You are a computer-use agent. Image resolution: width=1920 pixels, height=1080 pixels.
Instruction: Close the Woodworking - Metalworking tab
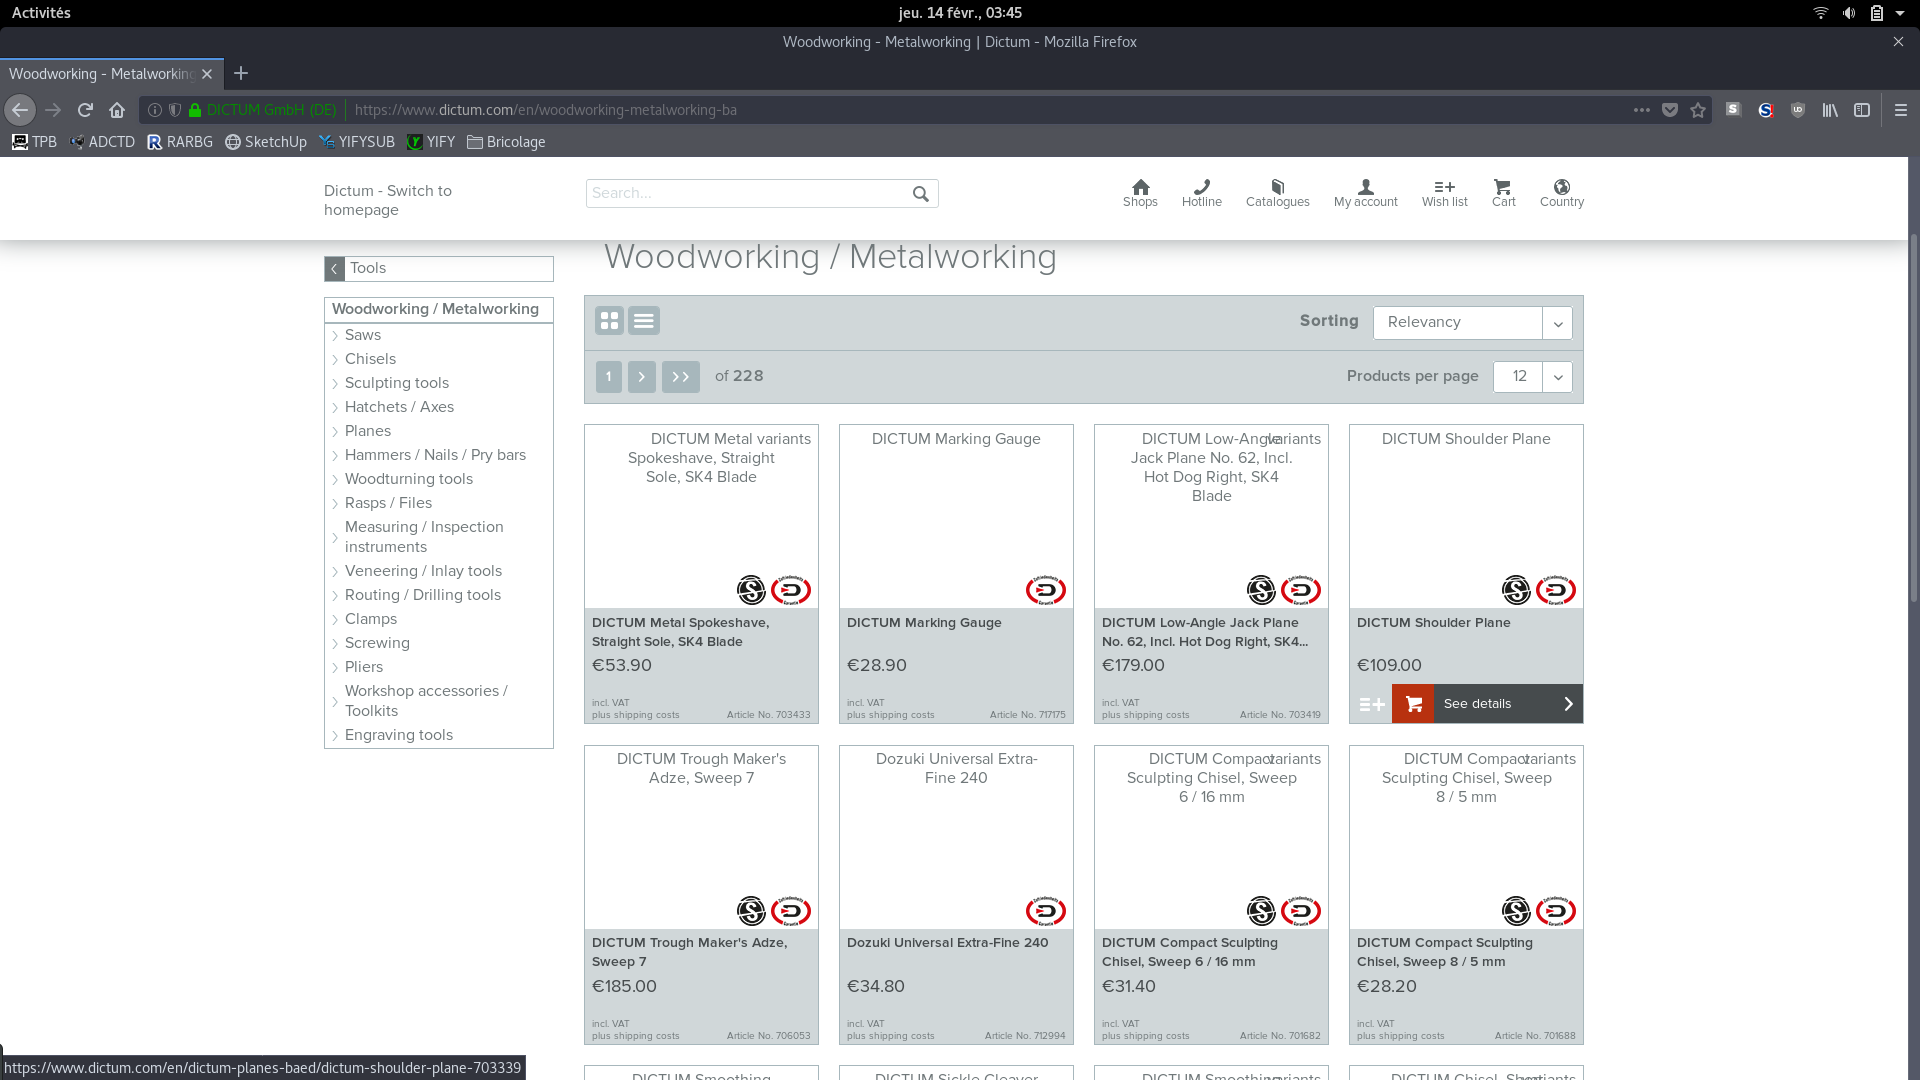pos(207,74)
